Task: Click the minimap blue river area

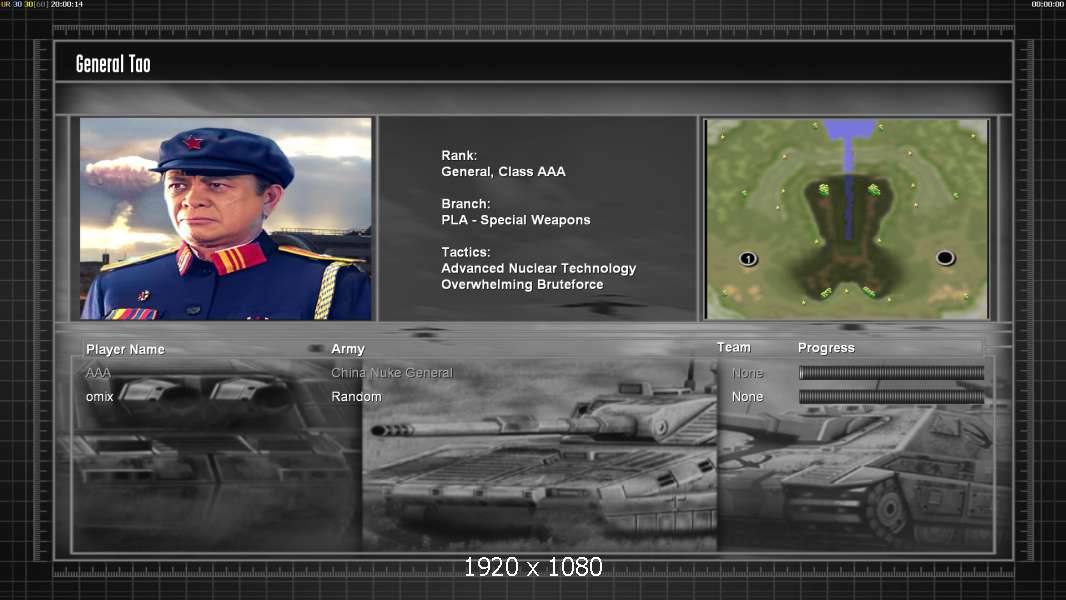Action: [x=848, y=156]
